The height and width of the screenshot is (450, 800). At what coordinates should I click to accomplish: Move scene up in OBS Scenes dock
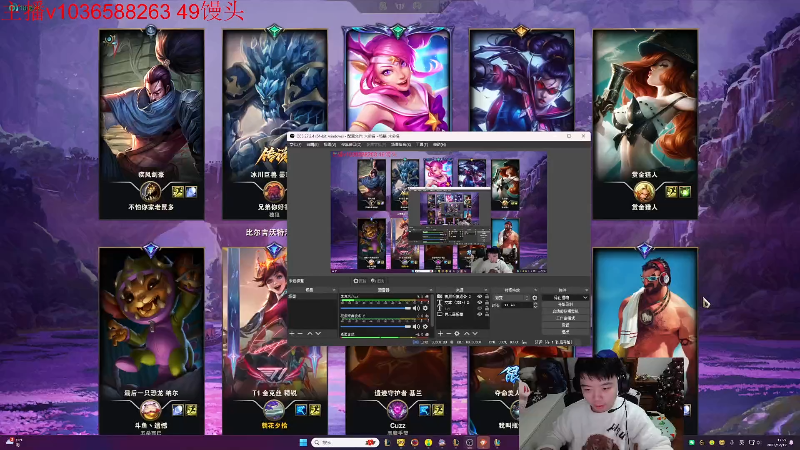(x=310, y=334)
